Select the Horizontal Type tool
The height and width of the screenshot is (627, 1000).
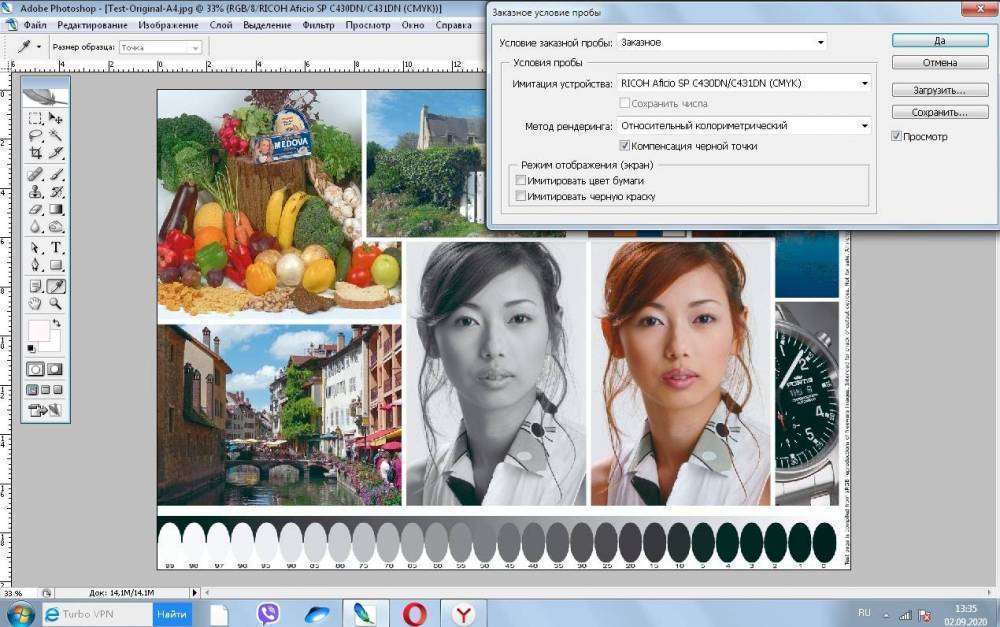(57, 247)
